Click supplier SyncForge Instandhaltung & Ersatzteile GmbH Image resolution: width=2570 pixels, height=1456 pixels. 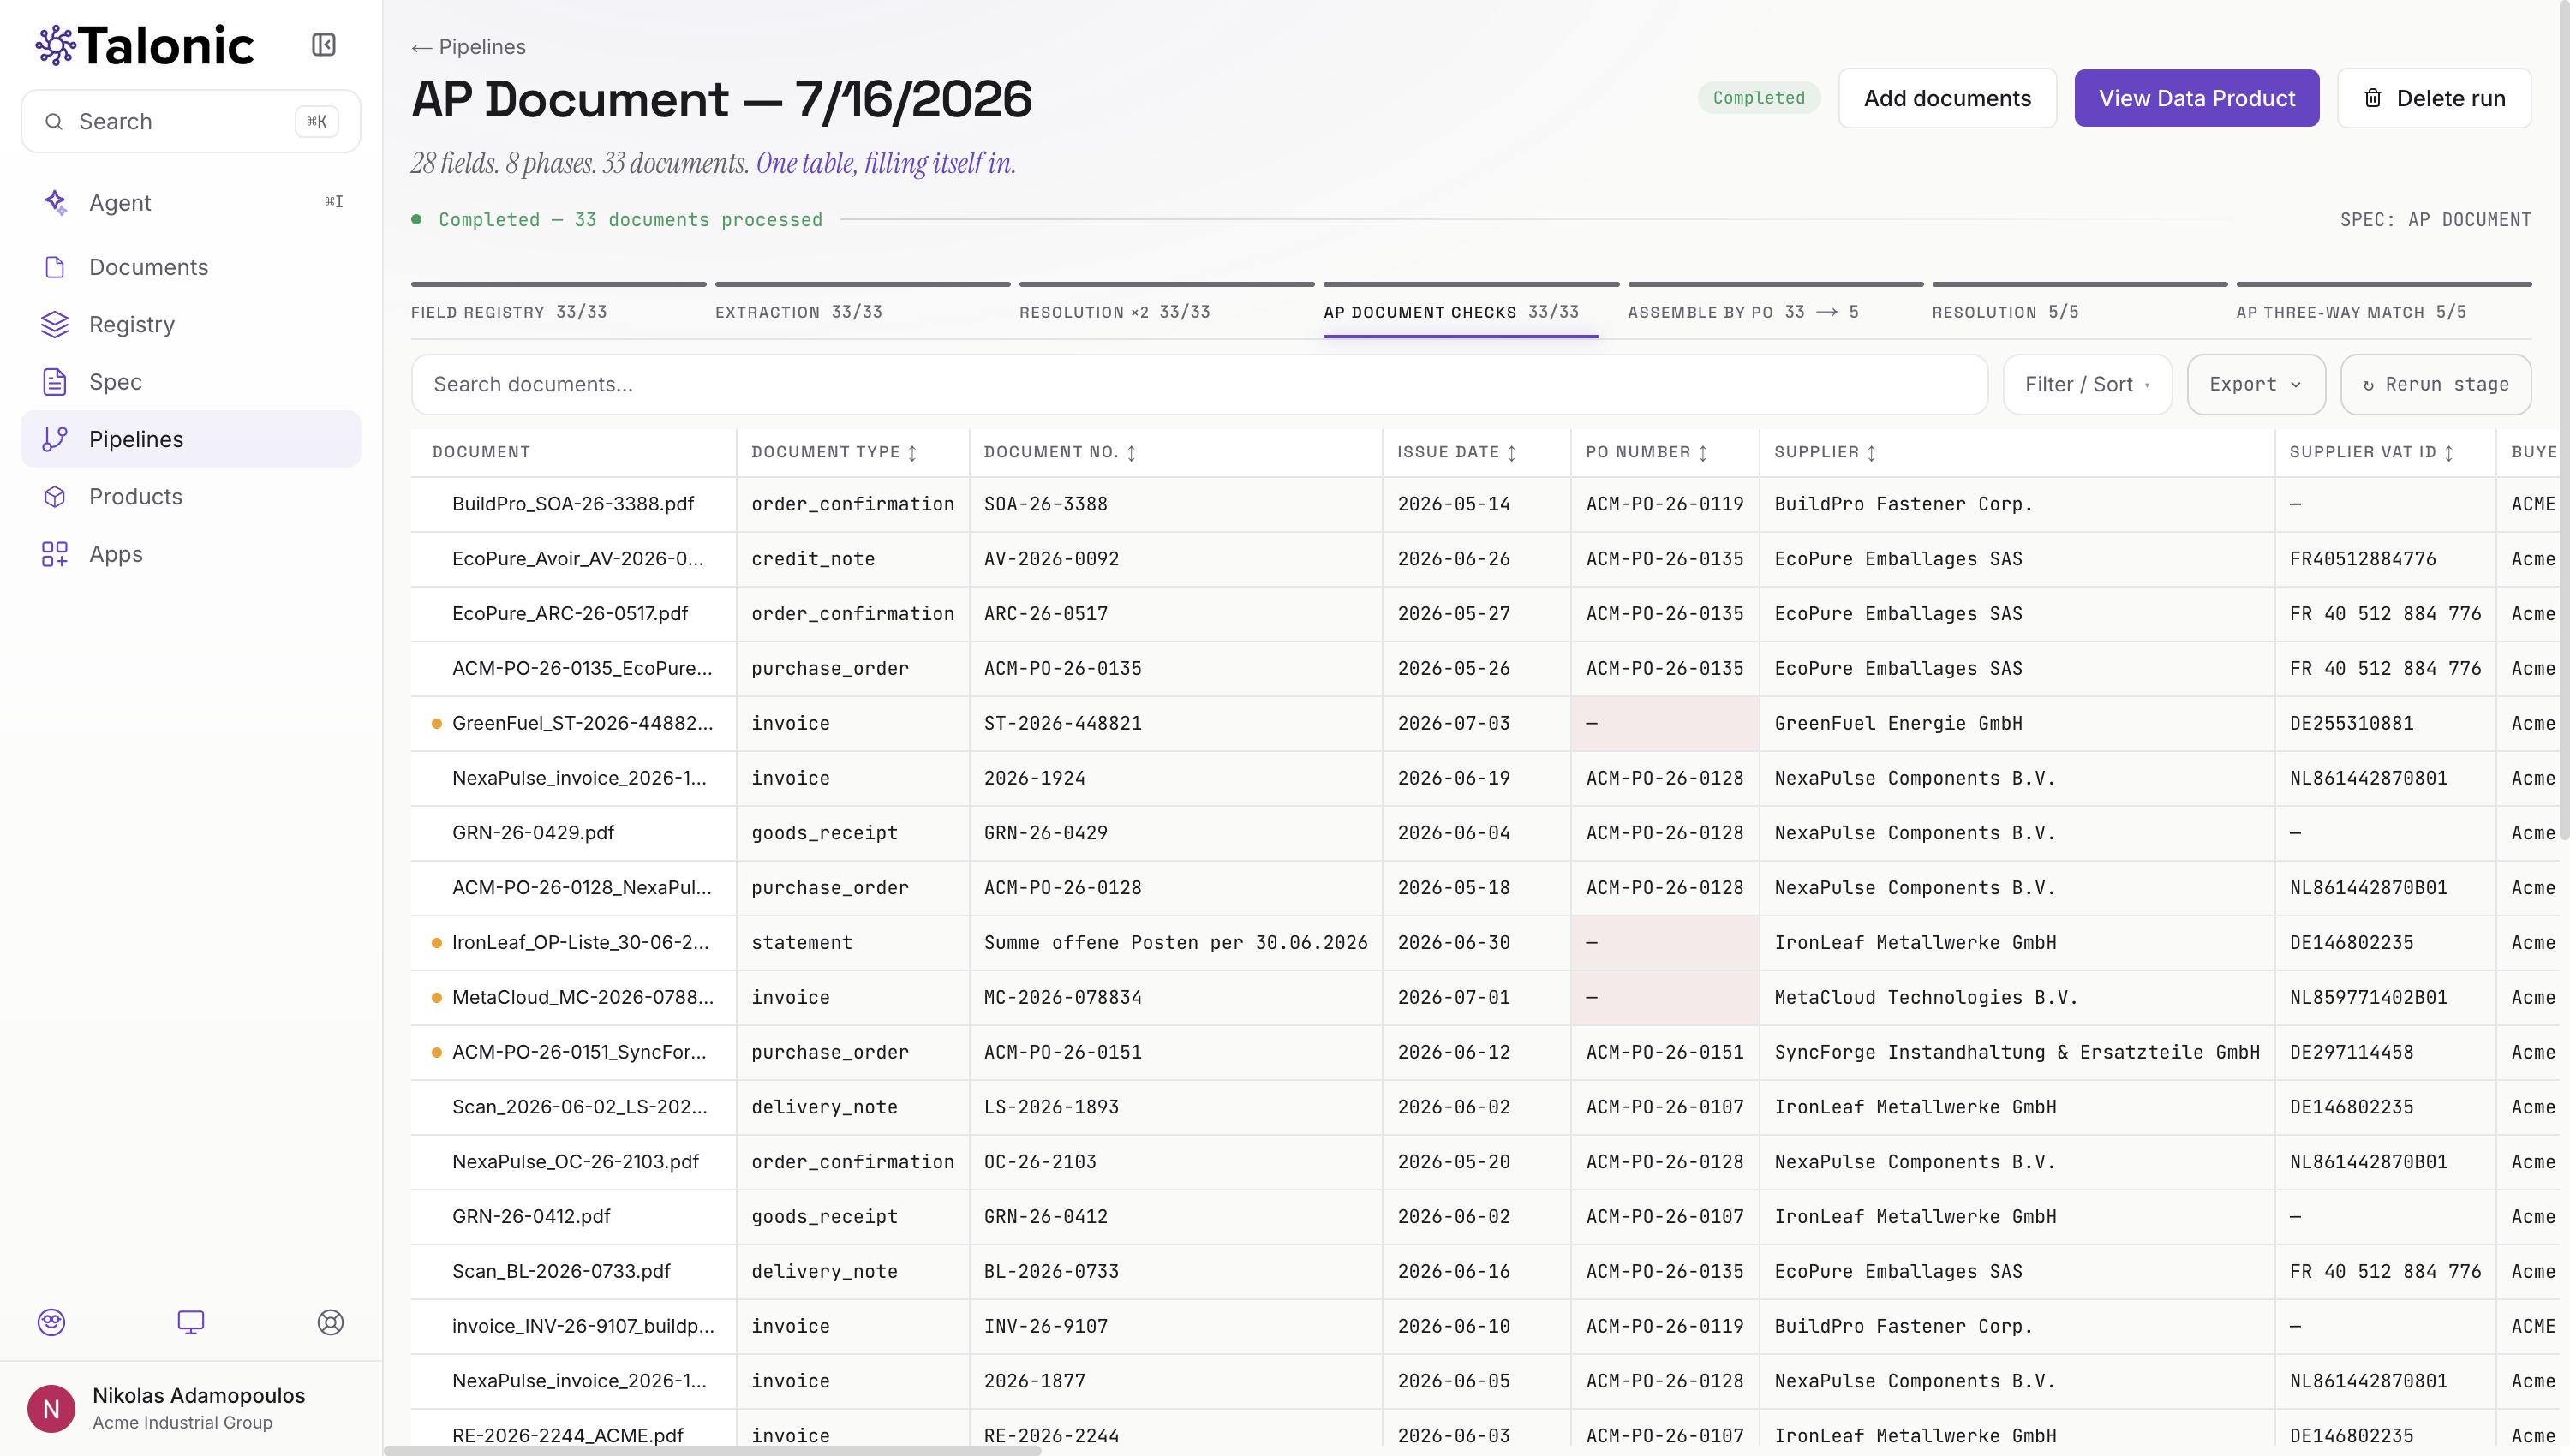click(x=2016, y=1053)
